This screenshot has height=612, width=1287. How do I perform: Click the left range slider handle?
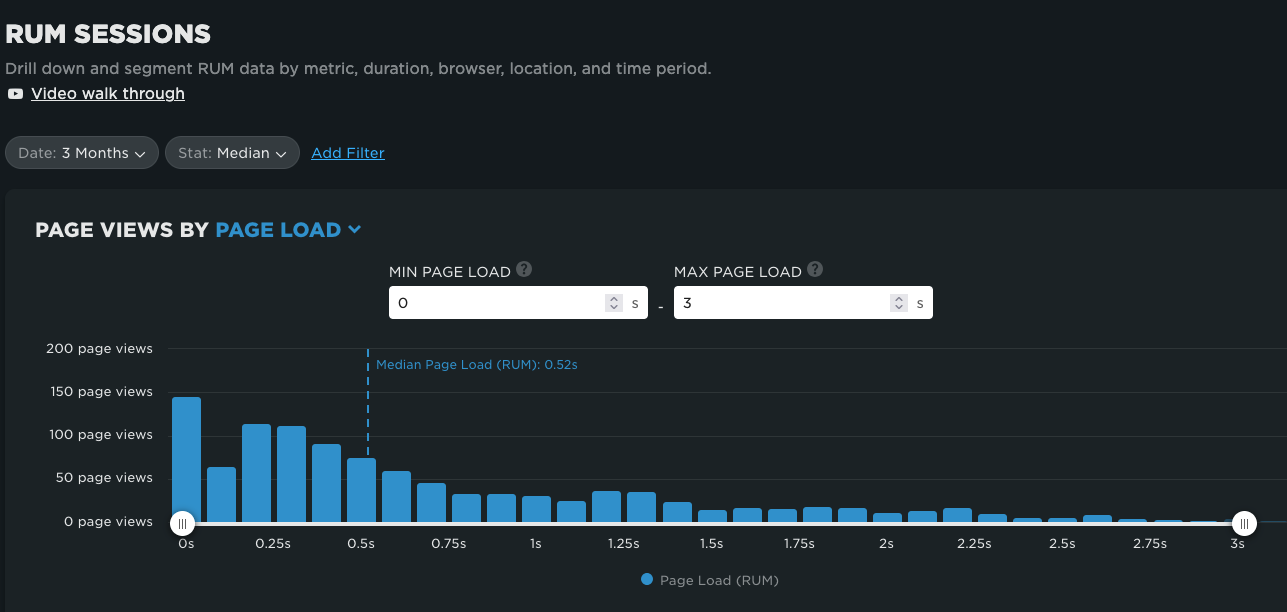point(182,523)
